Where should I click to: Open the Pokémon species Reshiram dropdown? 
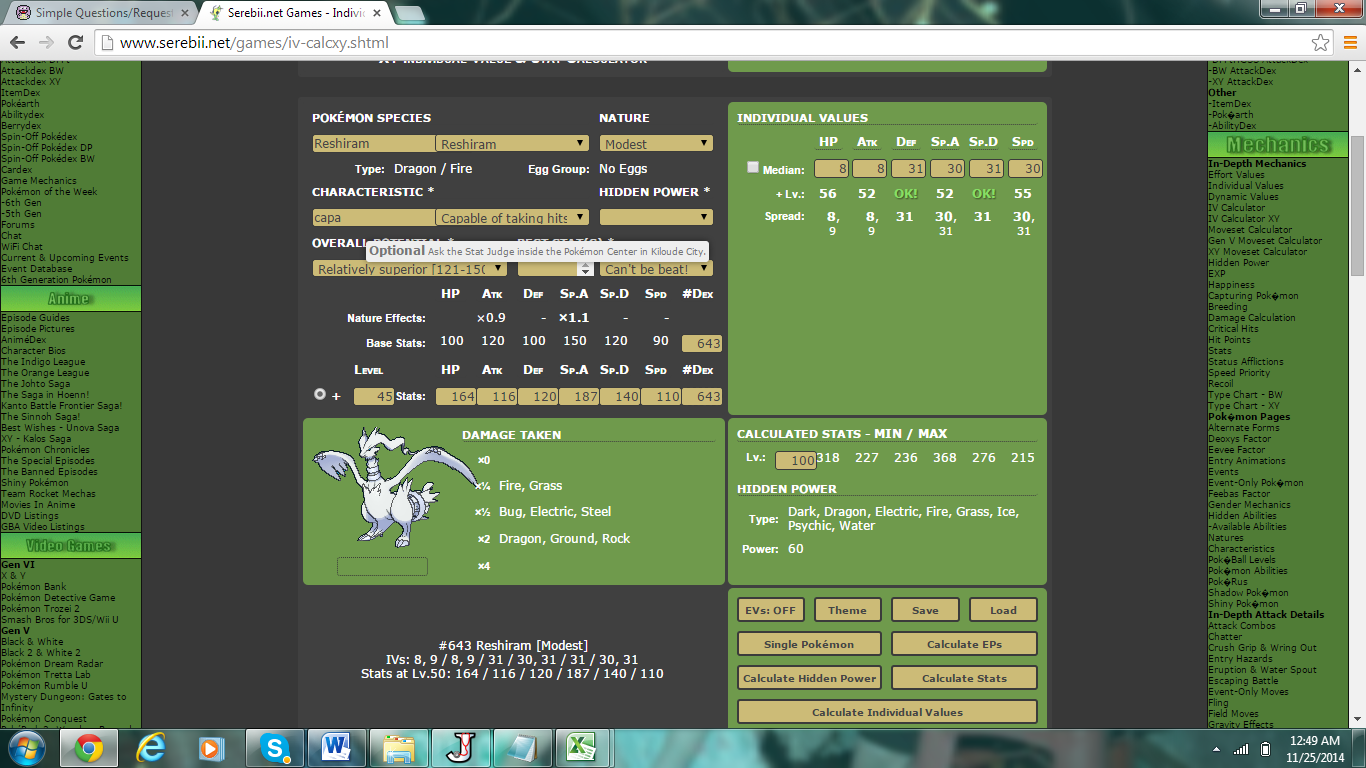512,144
